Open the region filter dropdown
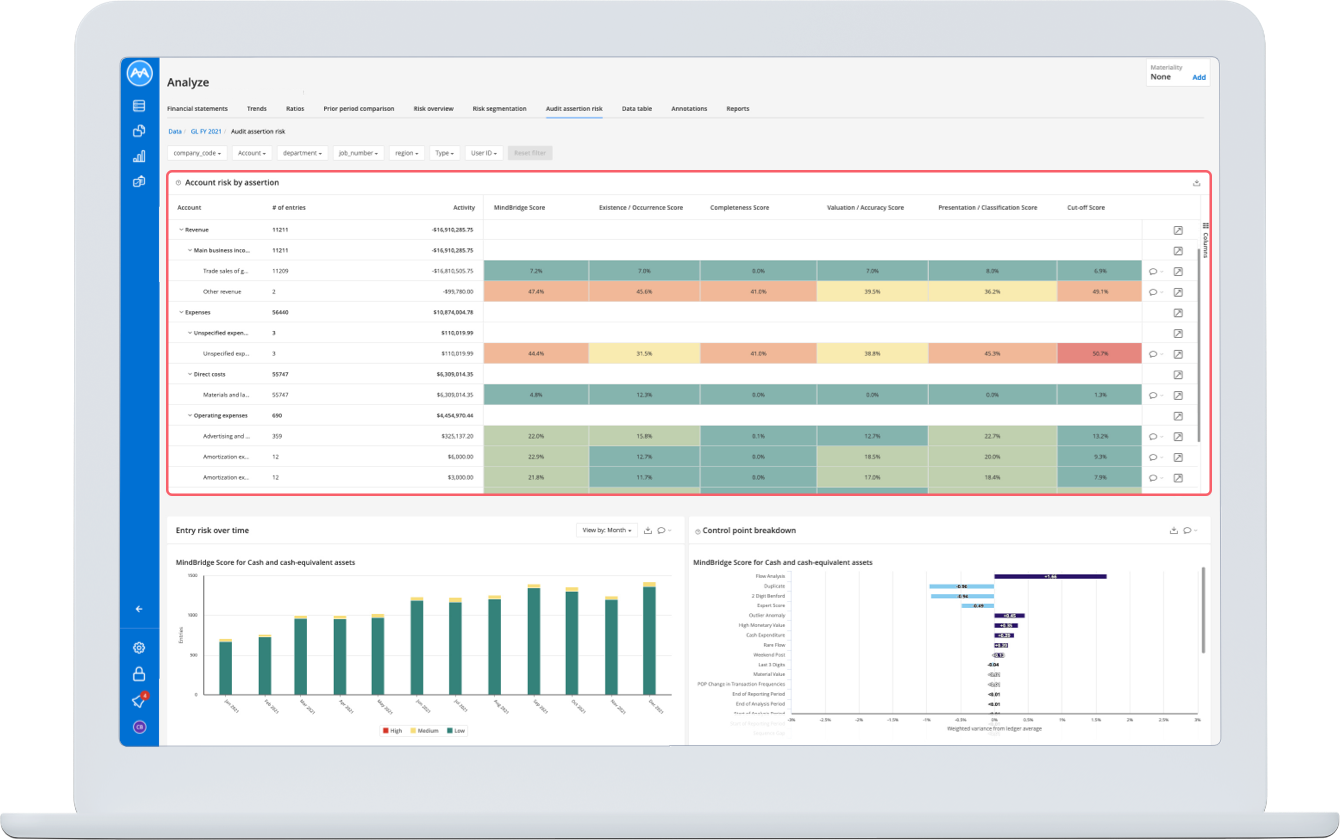Screen dimensions: 1340x840 tap(407, 153)
